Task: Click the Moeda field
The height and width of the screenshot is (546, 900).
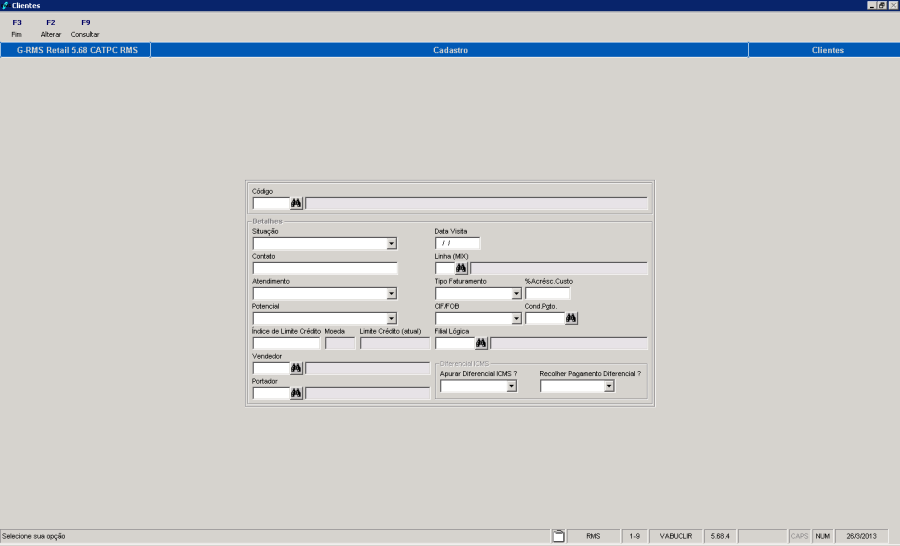Action: pos(340,343)
